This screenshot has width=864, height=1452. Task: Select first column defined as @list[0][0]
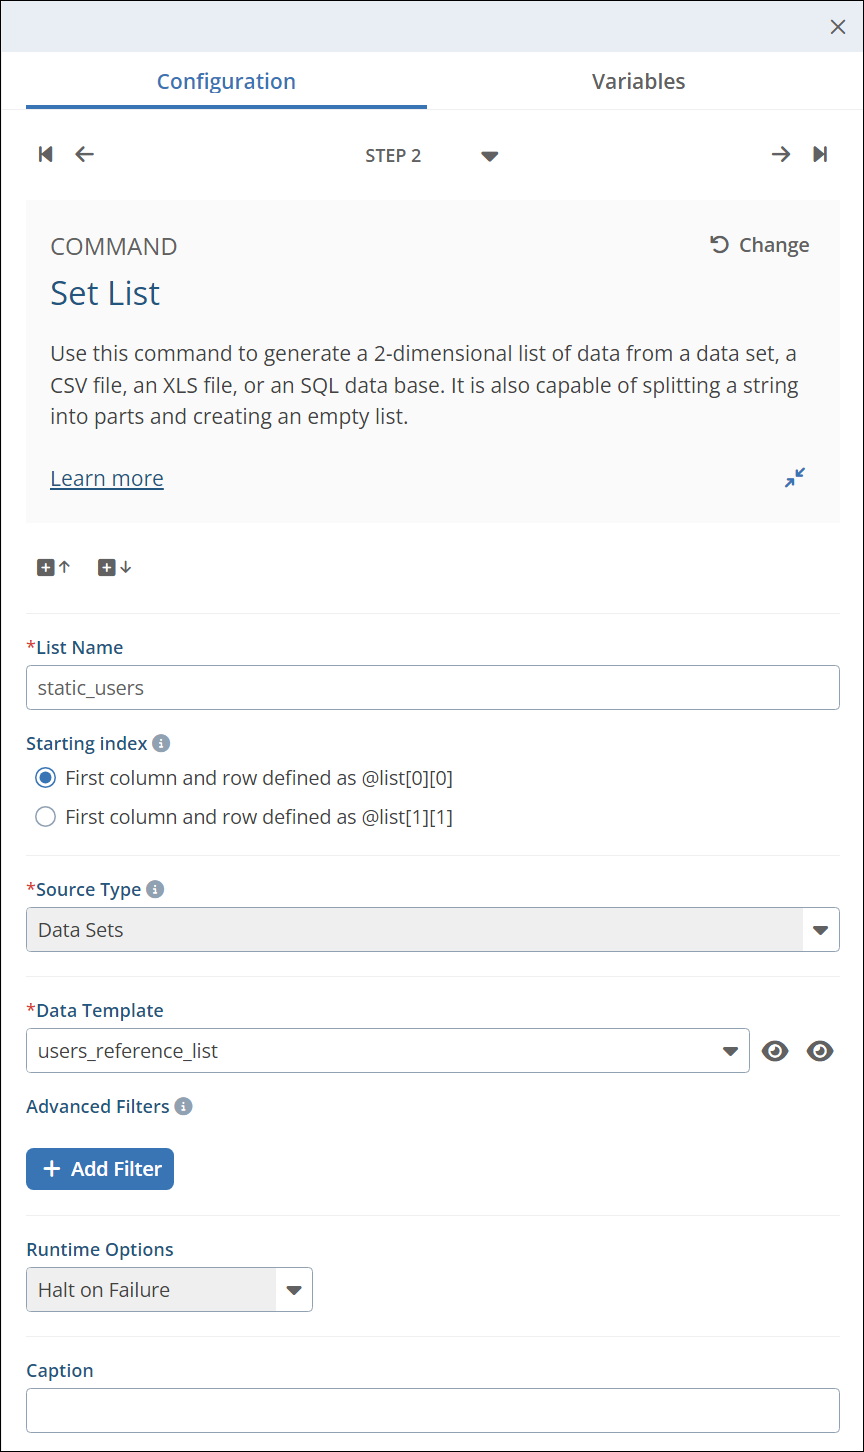click(45, 778)
